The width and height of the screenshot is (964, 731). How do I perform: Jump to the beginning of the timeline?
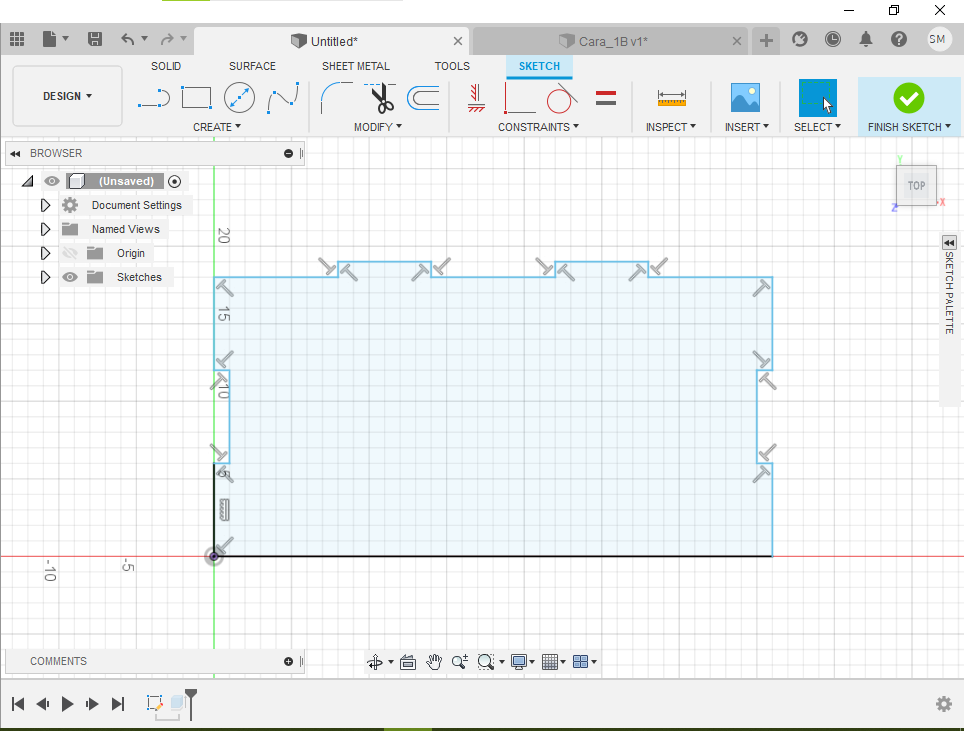18,704
